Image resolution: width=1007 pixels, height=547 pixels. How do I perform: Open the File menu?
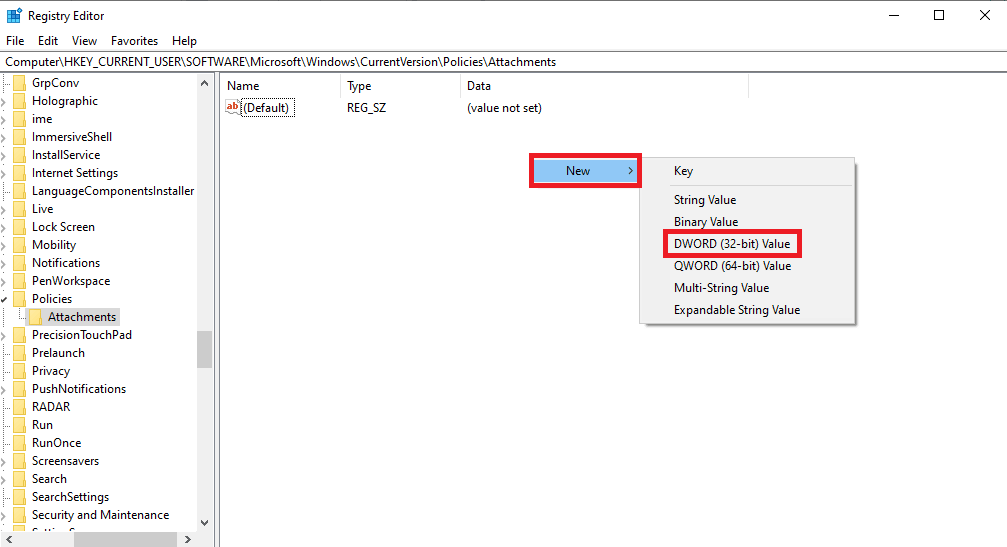15,40
